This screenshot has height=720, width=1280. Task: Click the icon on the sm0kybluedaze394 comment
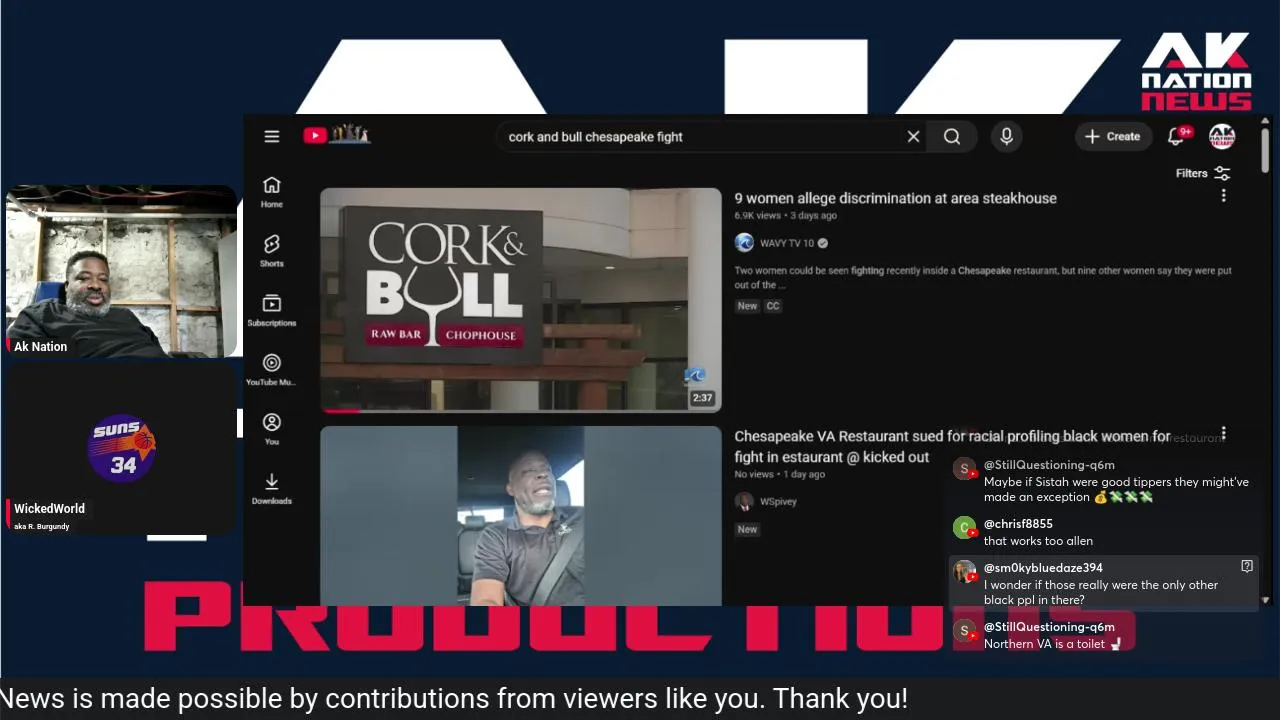1247,566
